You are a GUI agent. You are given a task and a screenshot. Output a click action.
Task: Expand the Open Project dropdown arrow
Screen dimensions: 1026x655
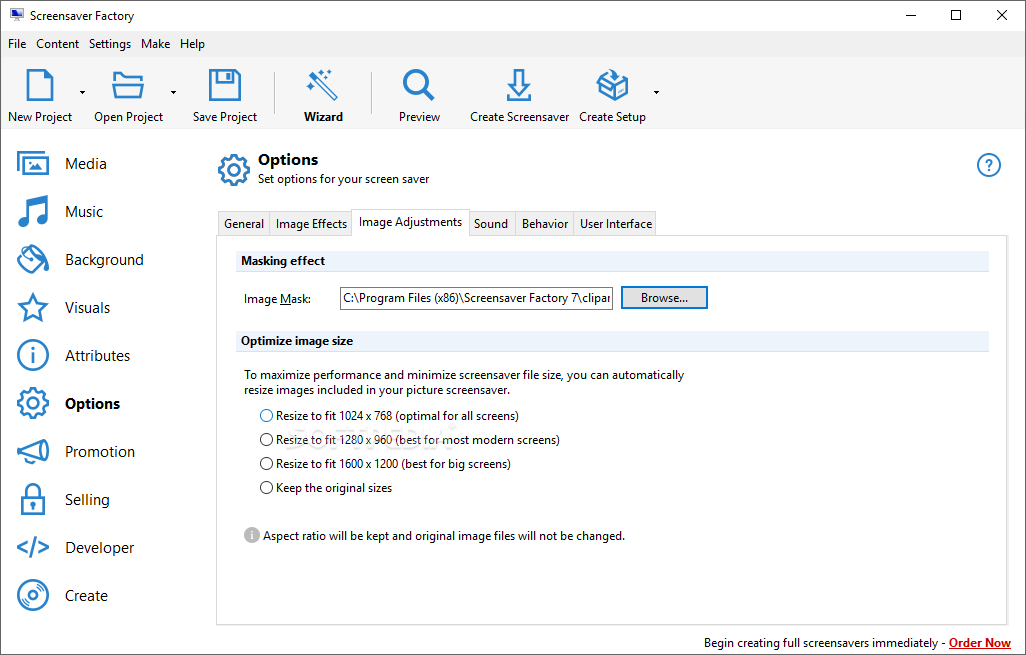click(173, 92)
